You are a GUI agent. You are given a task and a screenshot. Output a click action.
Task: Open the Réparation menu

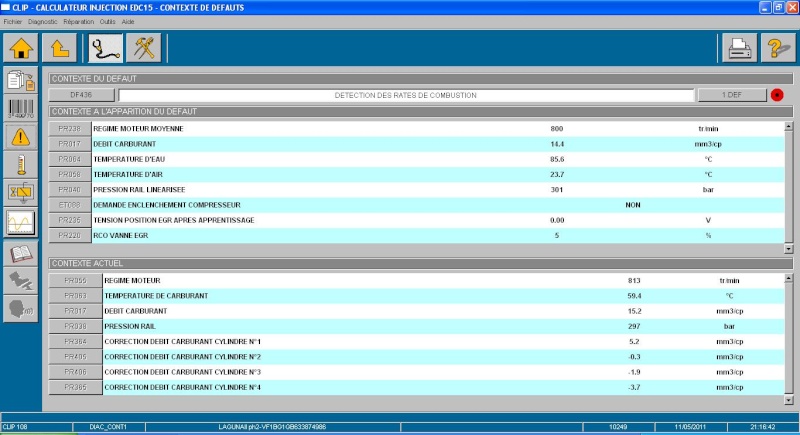coord(79,22)
